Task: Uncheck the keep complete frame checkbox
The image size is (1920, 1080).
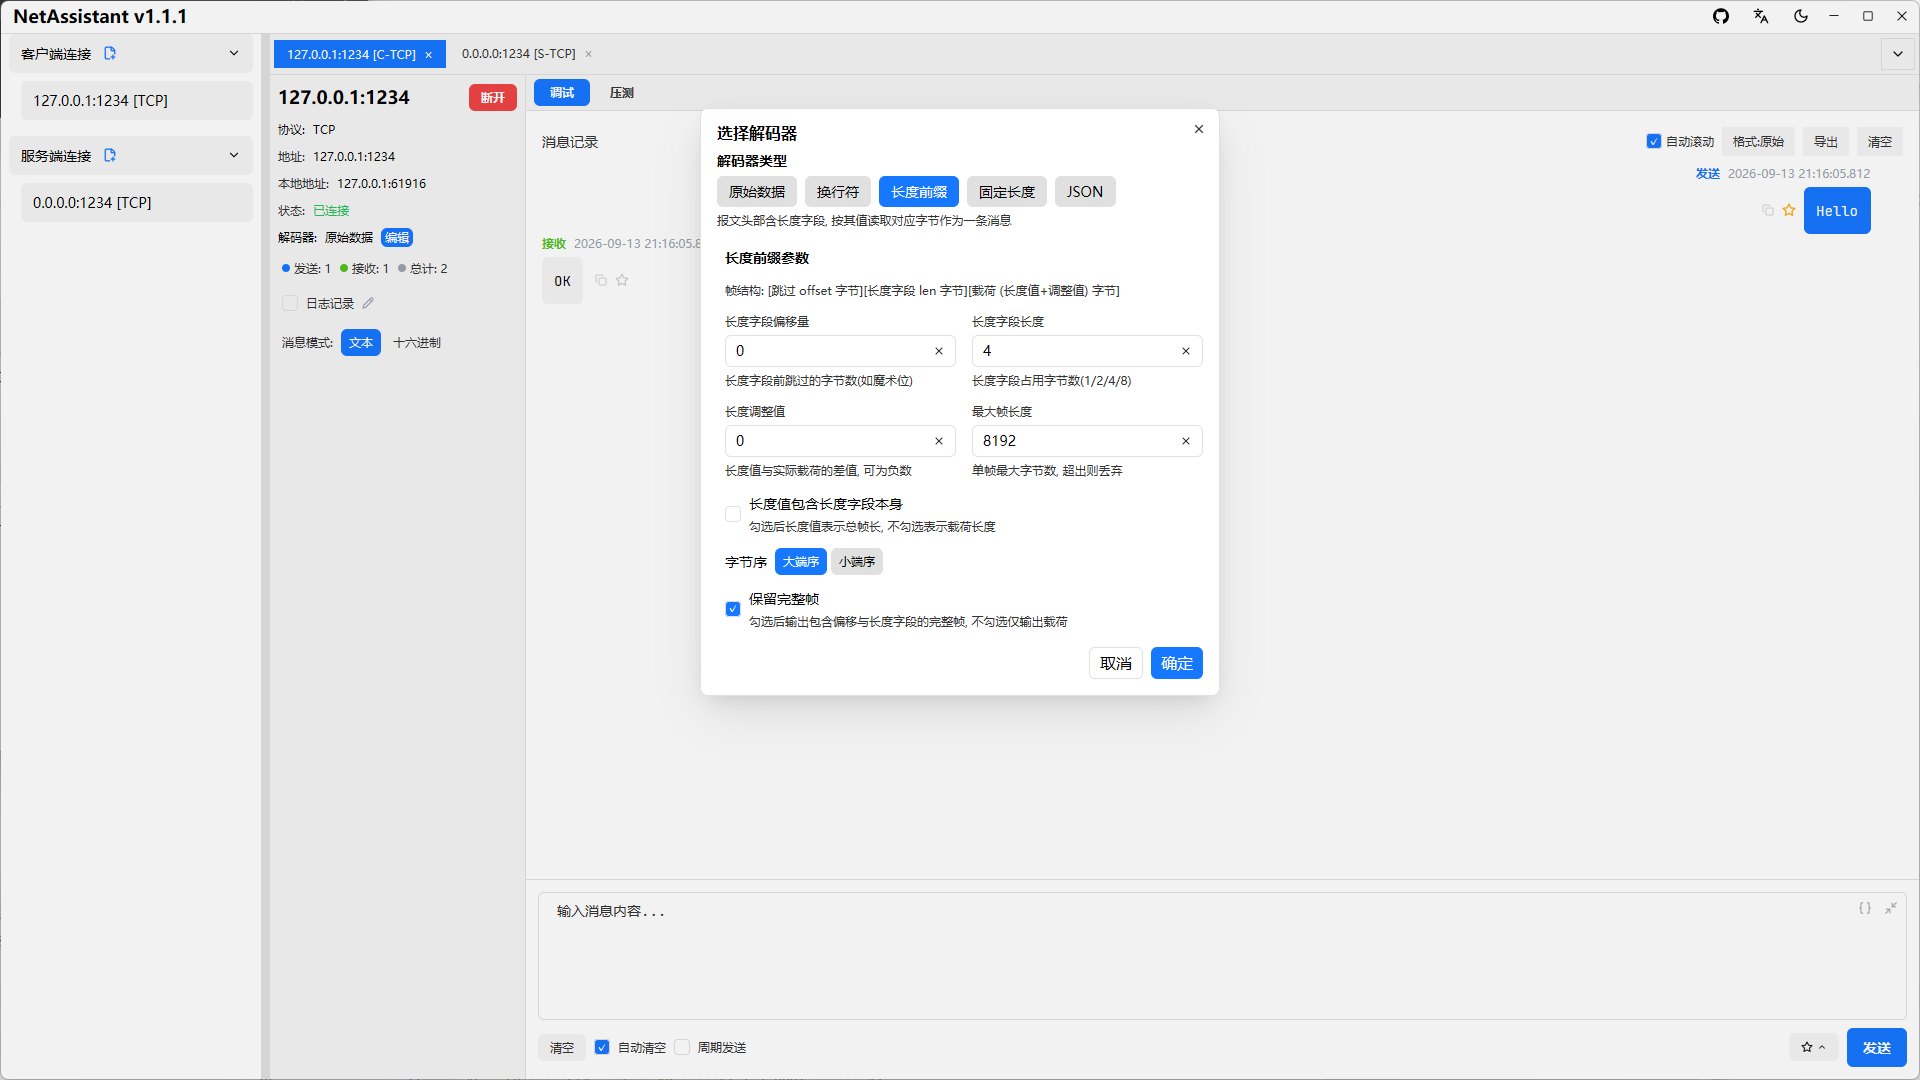Action: pos(733,609)
